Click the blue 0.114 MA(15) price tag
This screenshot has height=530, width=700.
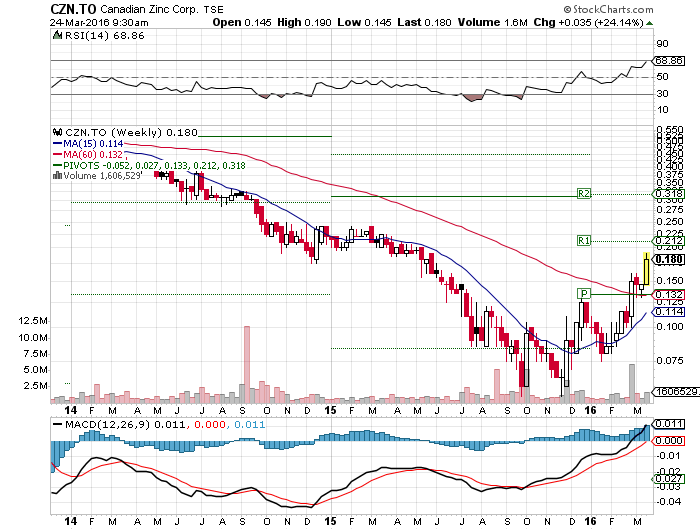[668, 311]
